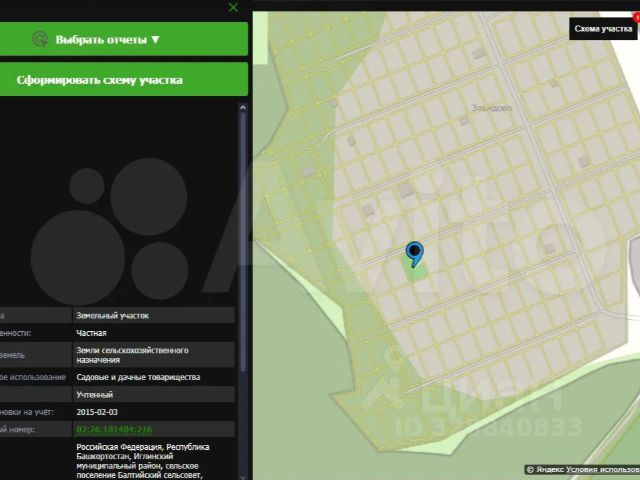640x480 pixels.
Task: Click 'Садовые и дачные товарищества' value
Action: 138,377
